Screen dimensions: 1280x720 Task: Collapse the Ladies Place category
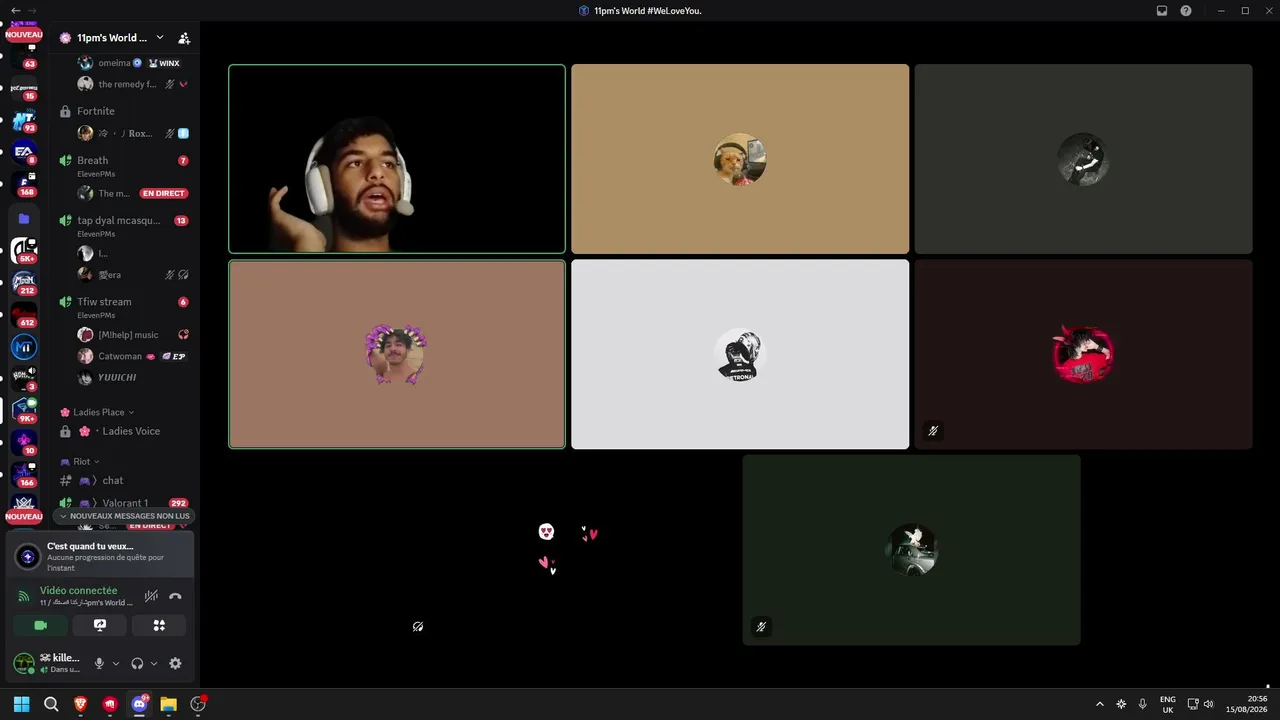pos(97,412)
